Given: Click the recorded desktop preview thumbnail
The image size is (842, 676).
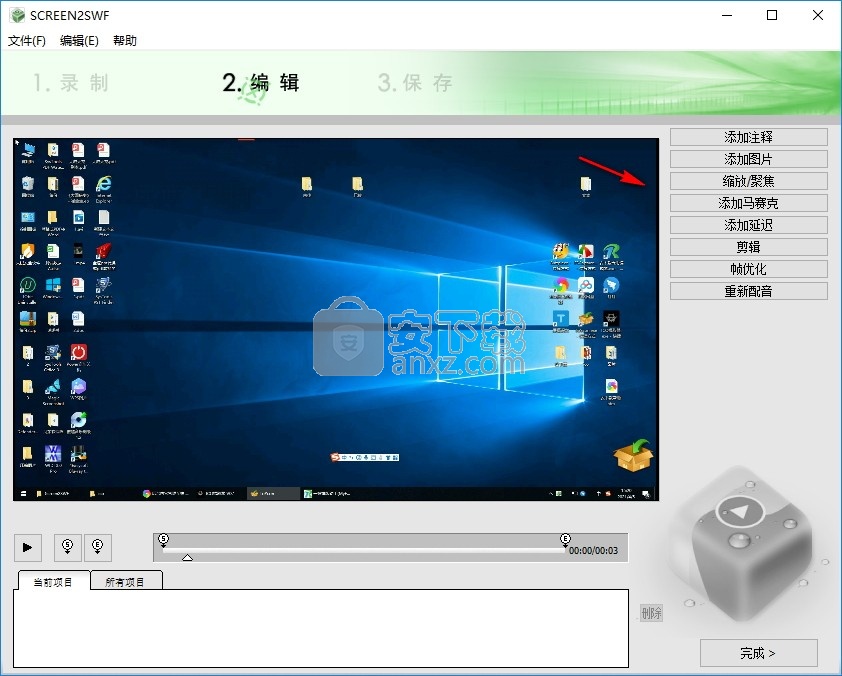Looking at the screenshot, I should (336, 319).
